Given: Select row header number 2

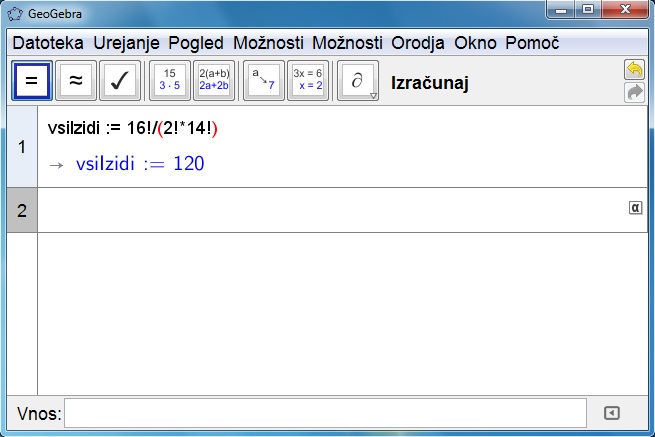Looking at the screenshot, I should pos(22,210).
